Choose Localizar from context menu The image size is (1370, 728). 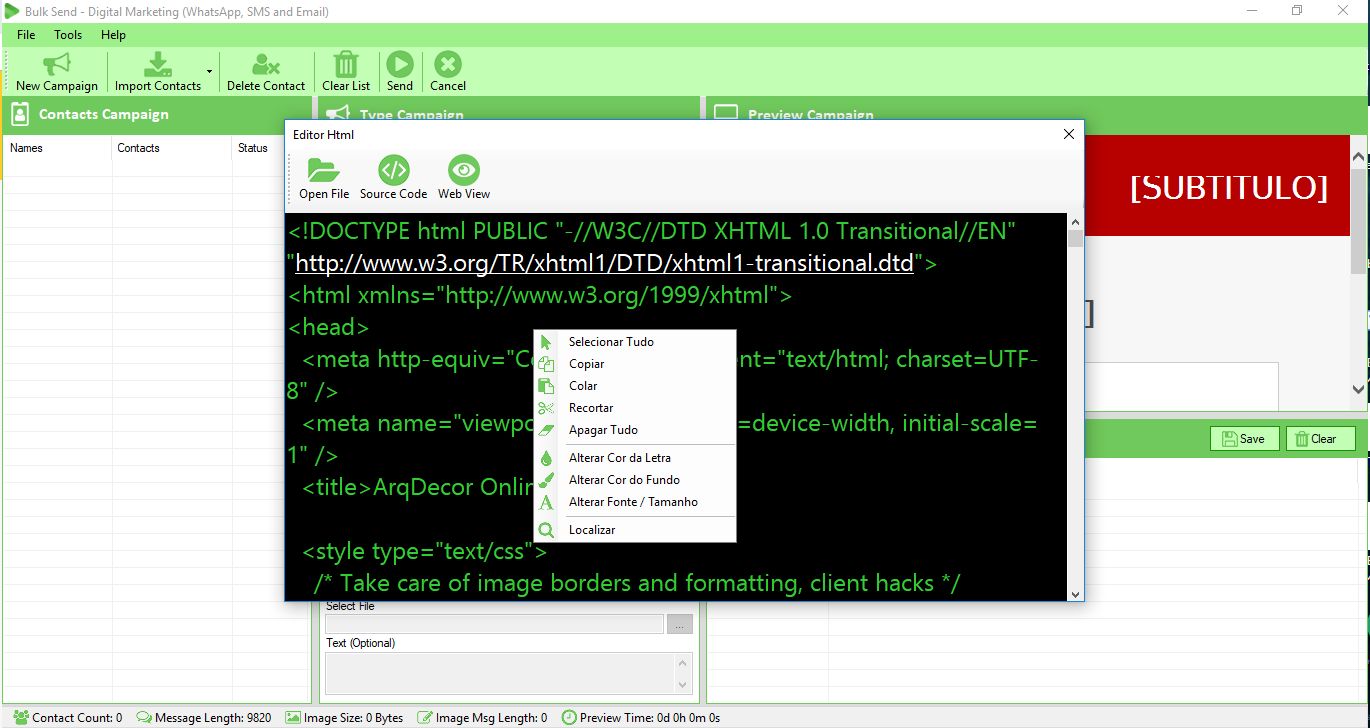click(x=635, y=530)
